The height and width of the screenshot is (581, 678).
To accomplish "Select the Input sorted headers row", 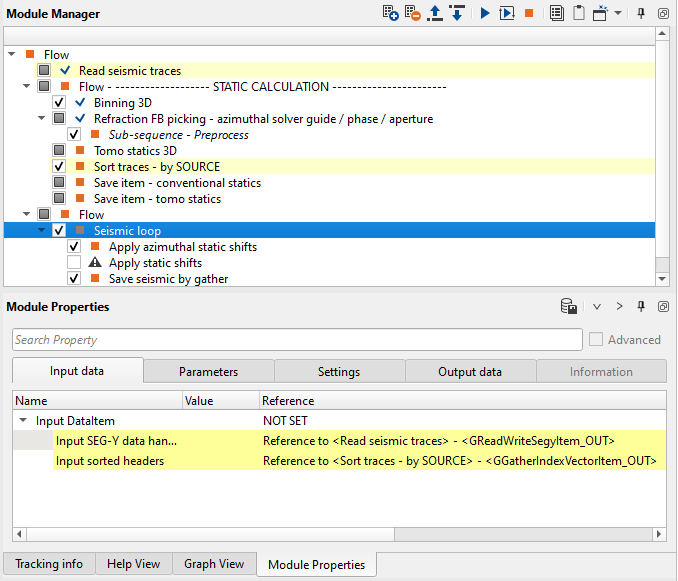I will click(x=110, y=461).
